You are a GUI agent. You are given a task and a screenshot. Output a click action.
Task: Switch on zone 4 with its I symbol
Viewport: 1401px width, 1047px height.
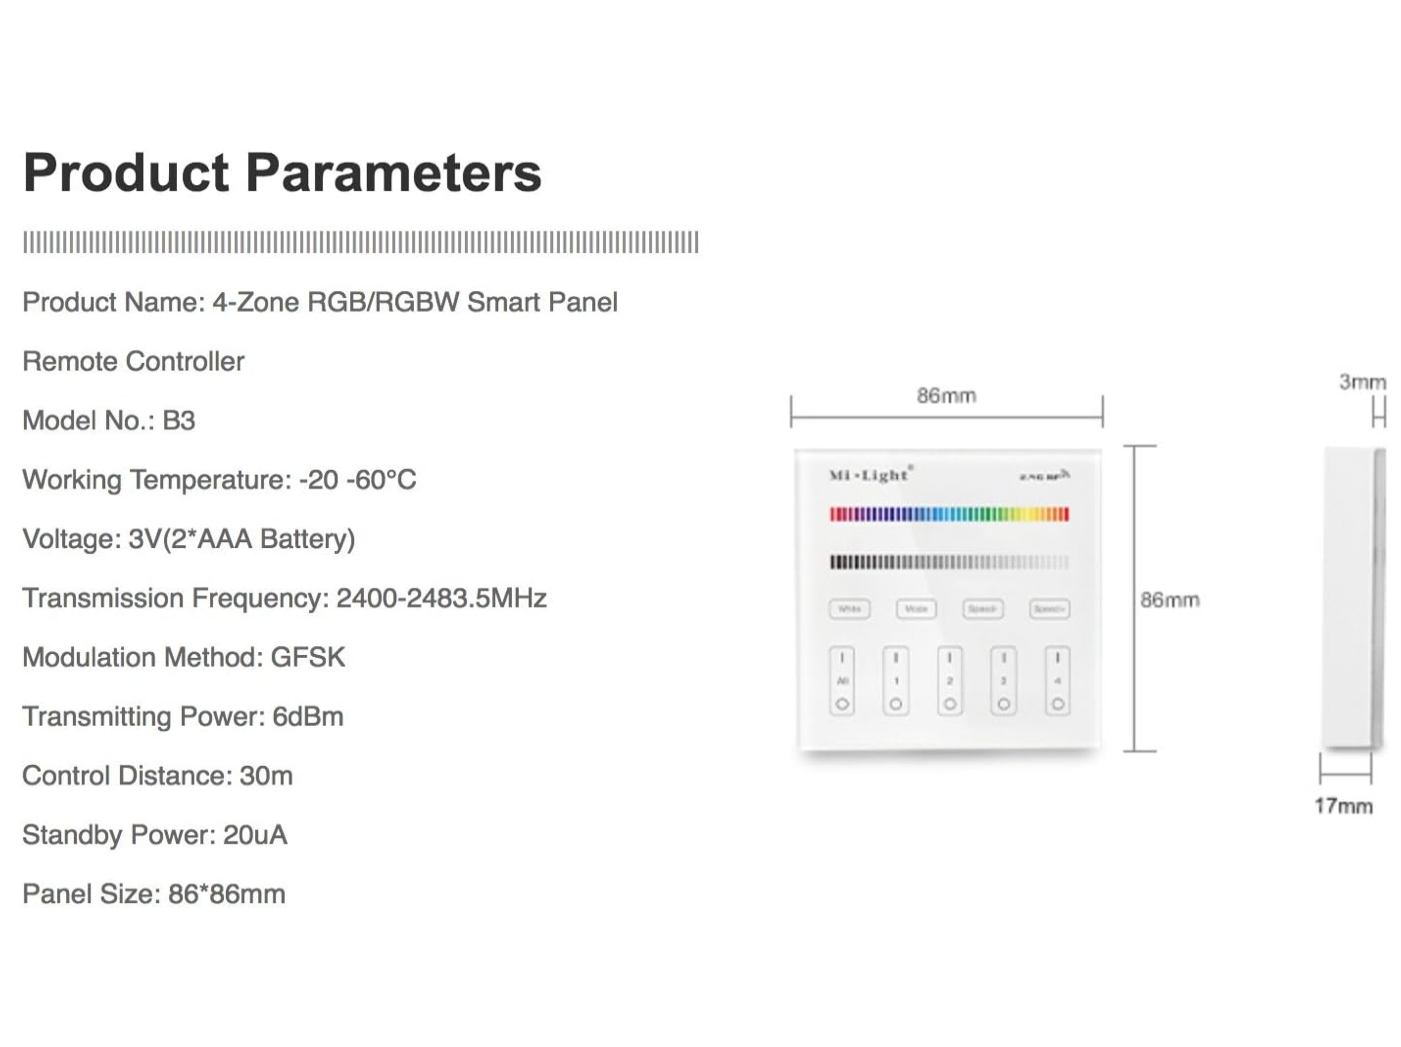click(1057, 658)
